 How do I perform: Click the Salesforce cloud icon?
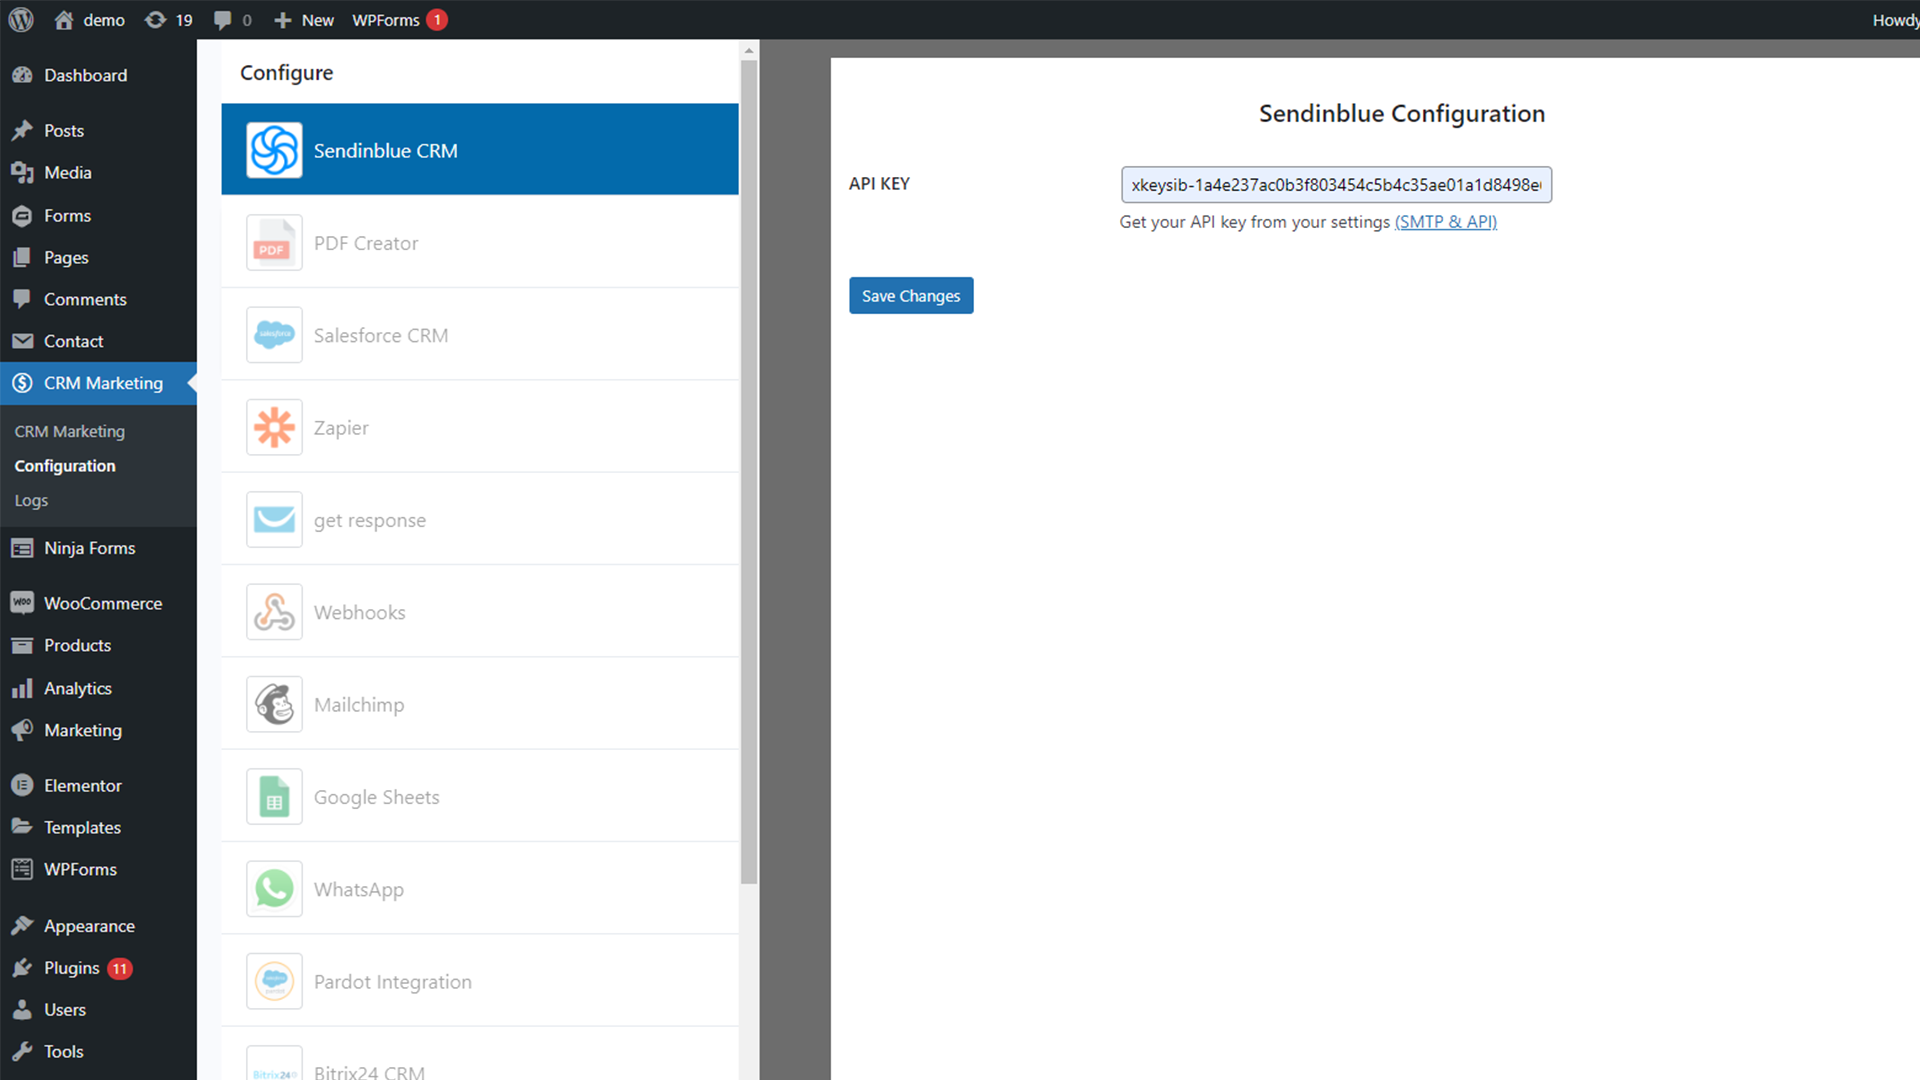tap(274, 335)
